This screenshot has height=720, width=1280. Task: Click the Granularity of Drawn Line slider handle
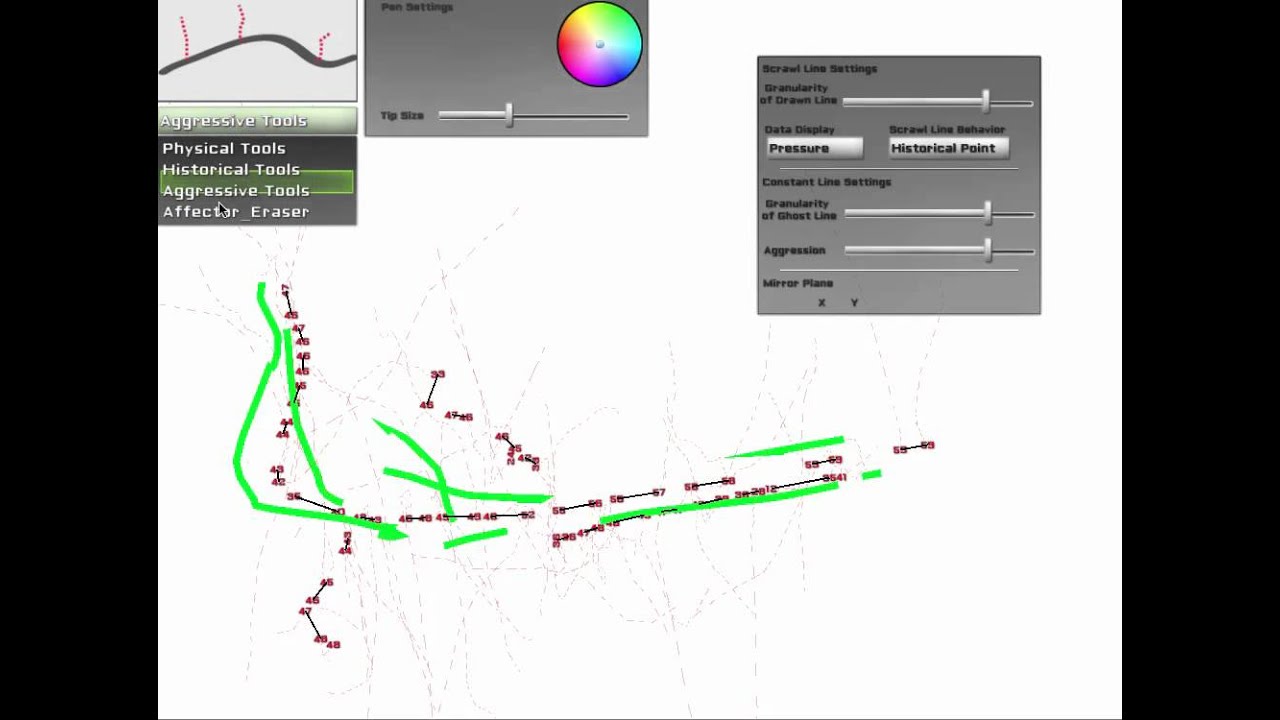986,102
